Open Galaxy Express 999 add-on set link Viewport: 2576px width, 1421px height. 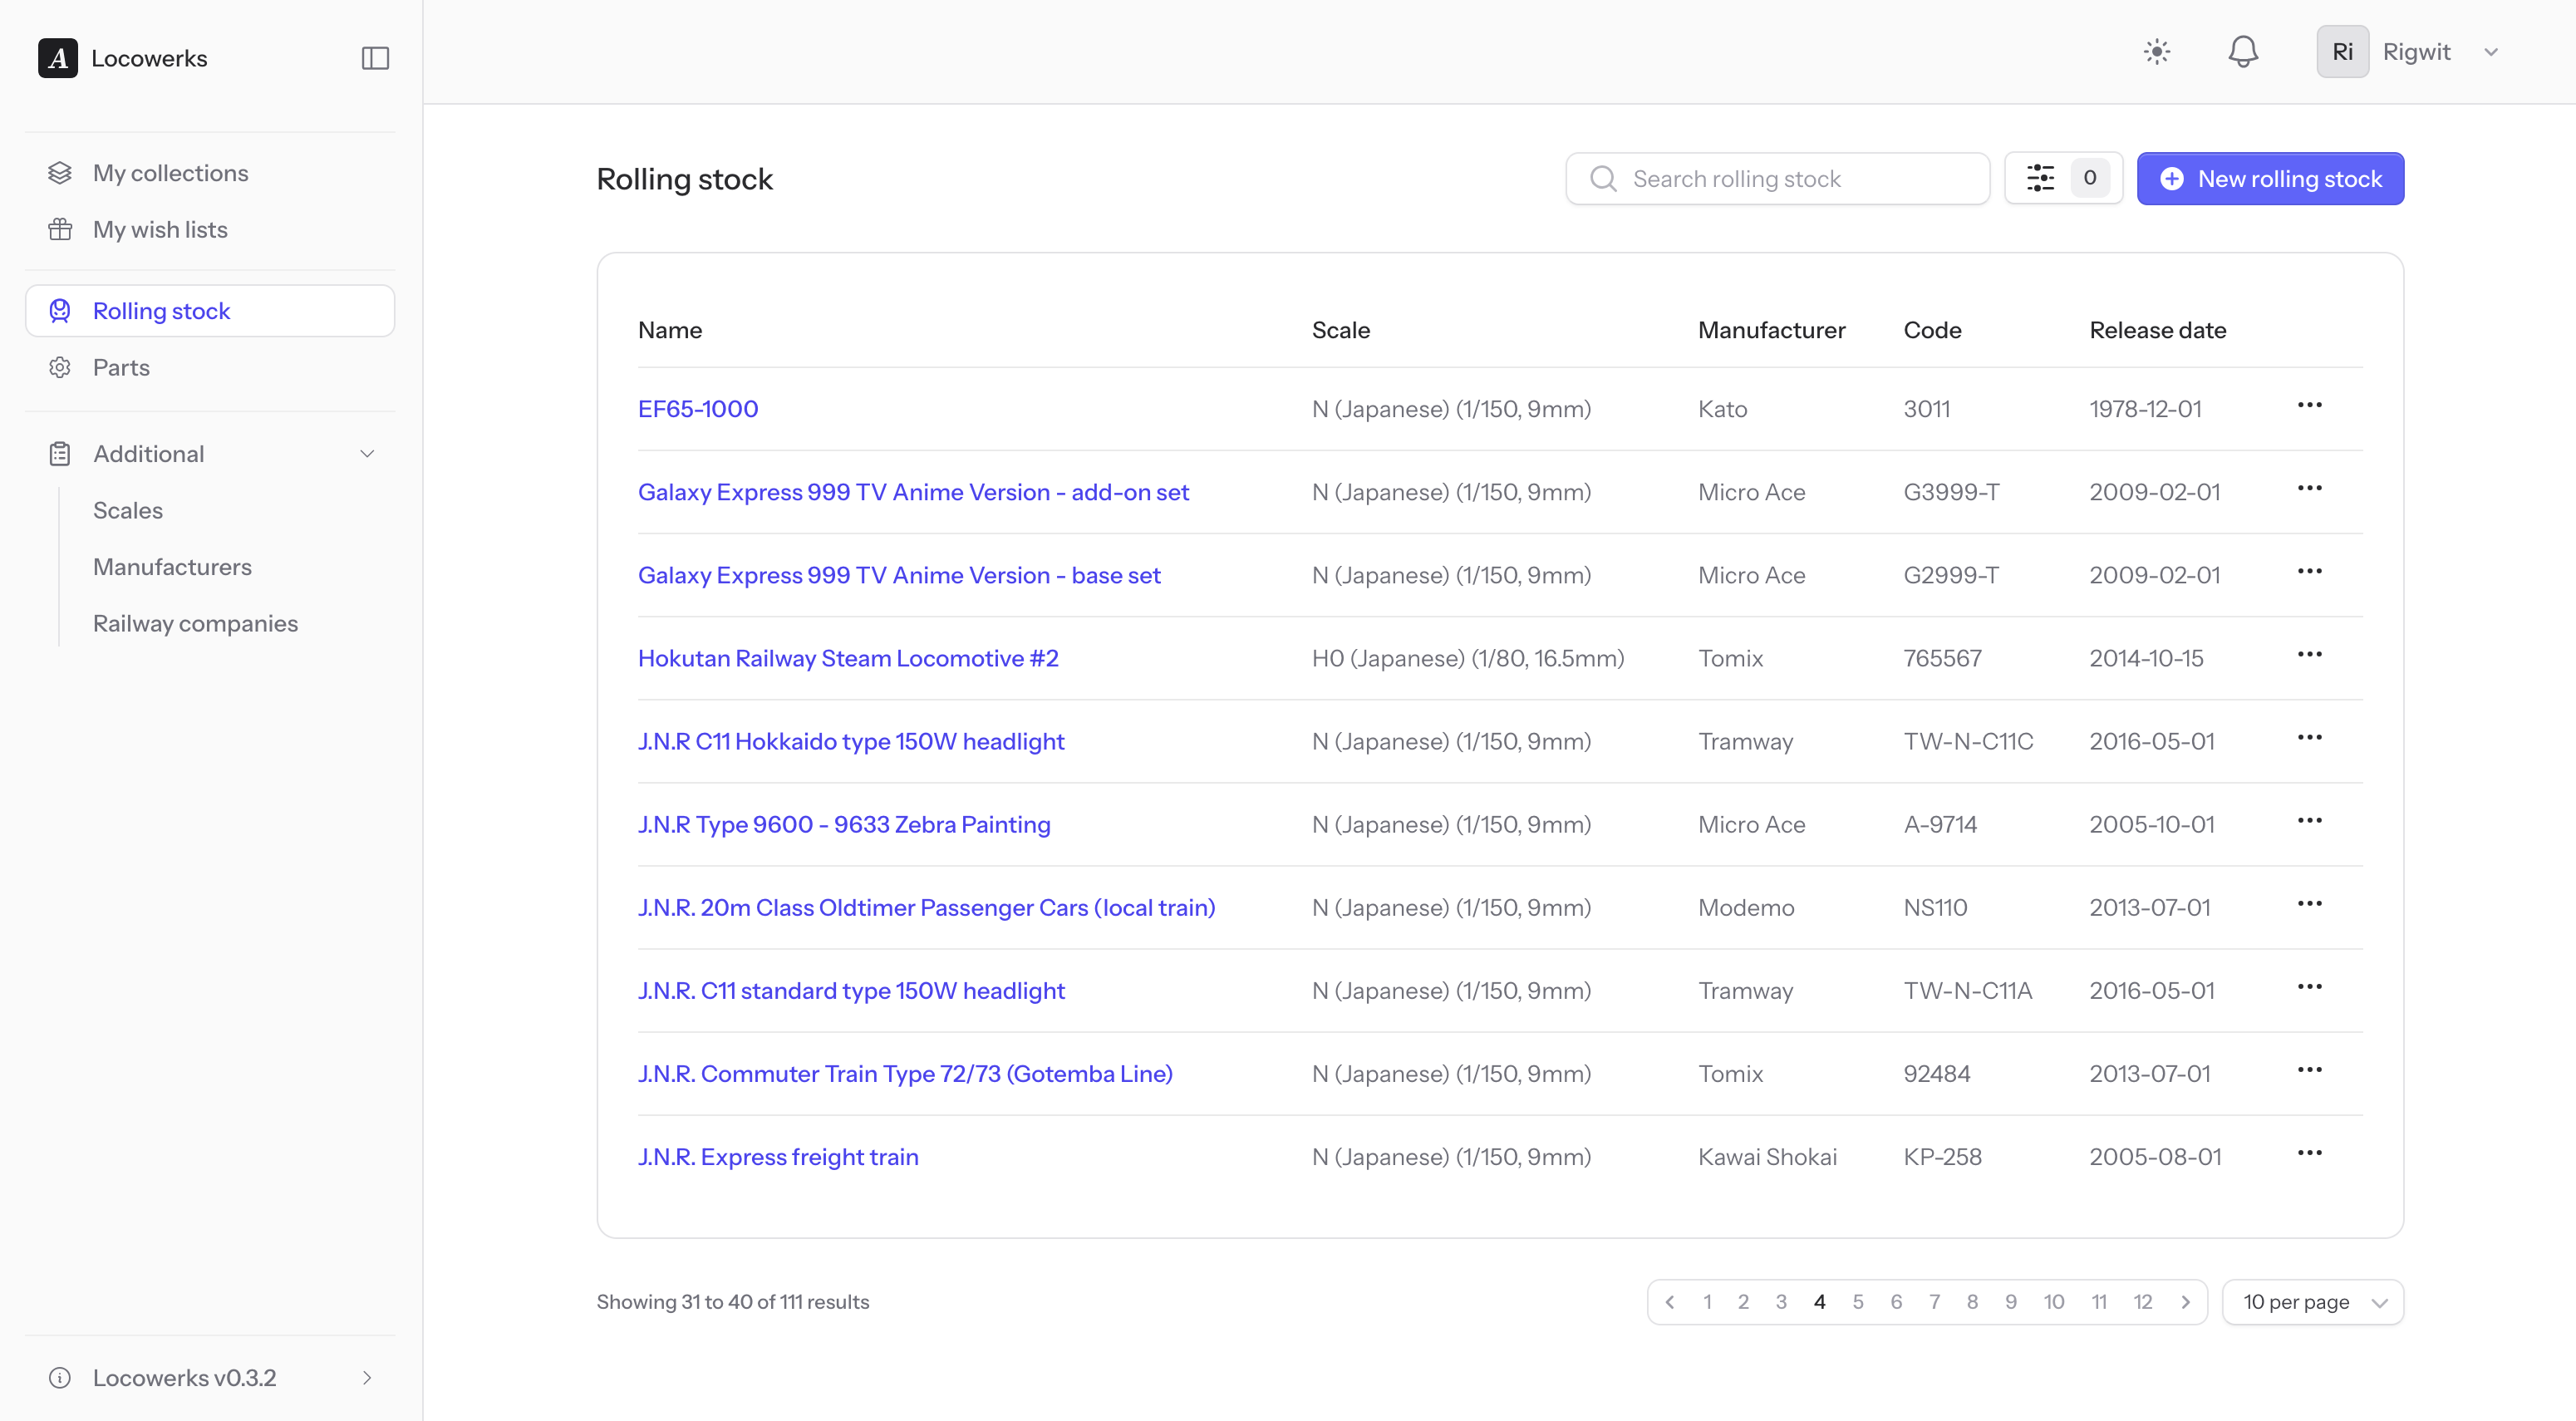(913, 492)
